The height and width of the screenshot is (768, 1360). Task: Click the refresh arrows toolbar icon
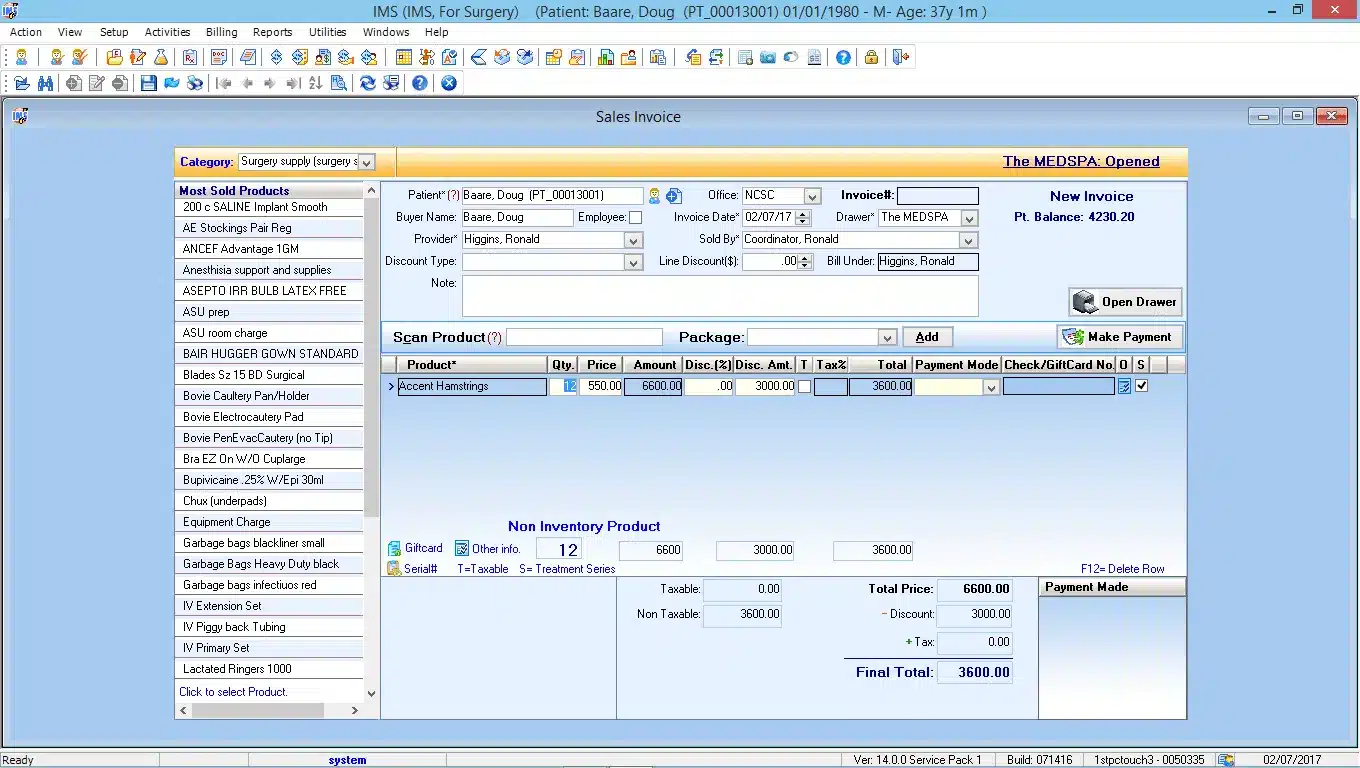(368, 84)
